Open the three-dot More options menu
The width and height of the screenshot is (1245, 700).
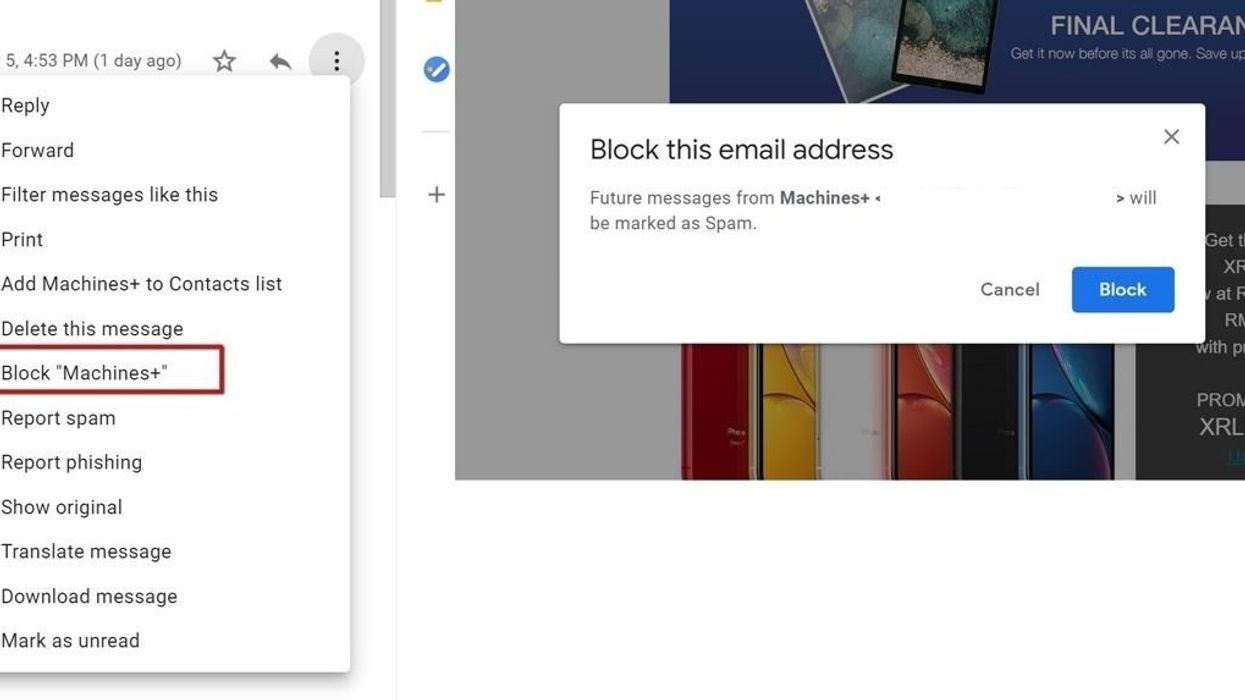pyautogui.click(x=336, y=61)
